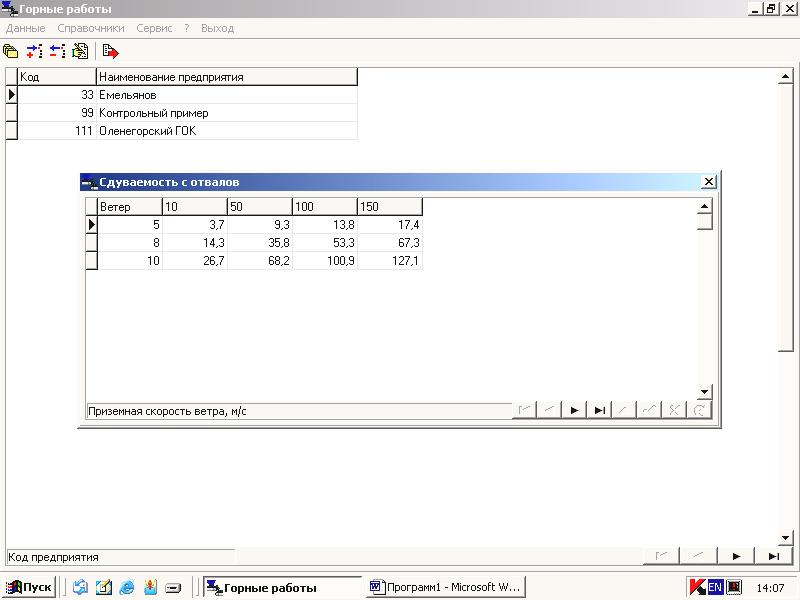This screenshot has width=800, height=600.
Task: Switch to Программ1 Microsoft Word taskbar button
Action: [446, 587]
